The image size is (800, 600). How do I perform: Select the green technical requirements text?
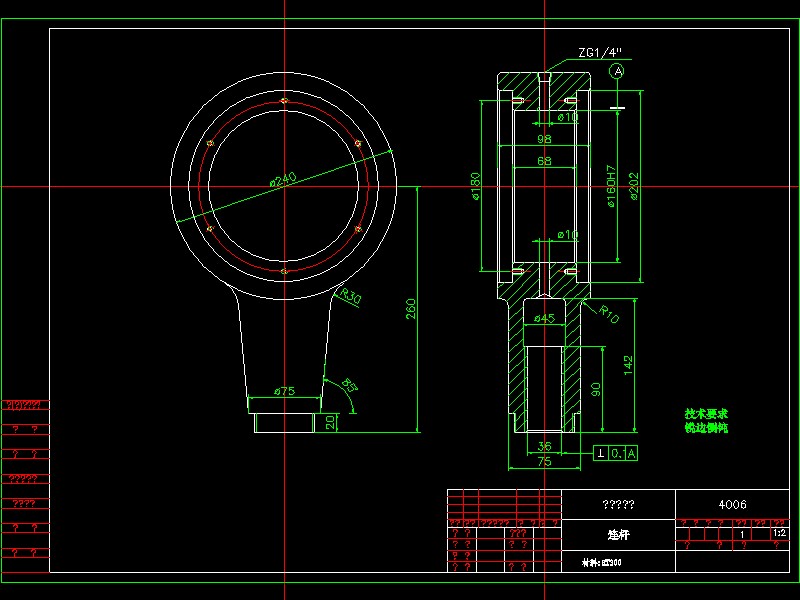click(706, 421)
